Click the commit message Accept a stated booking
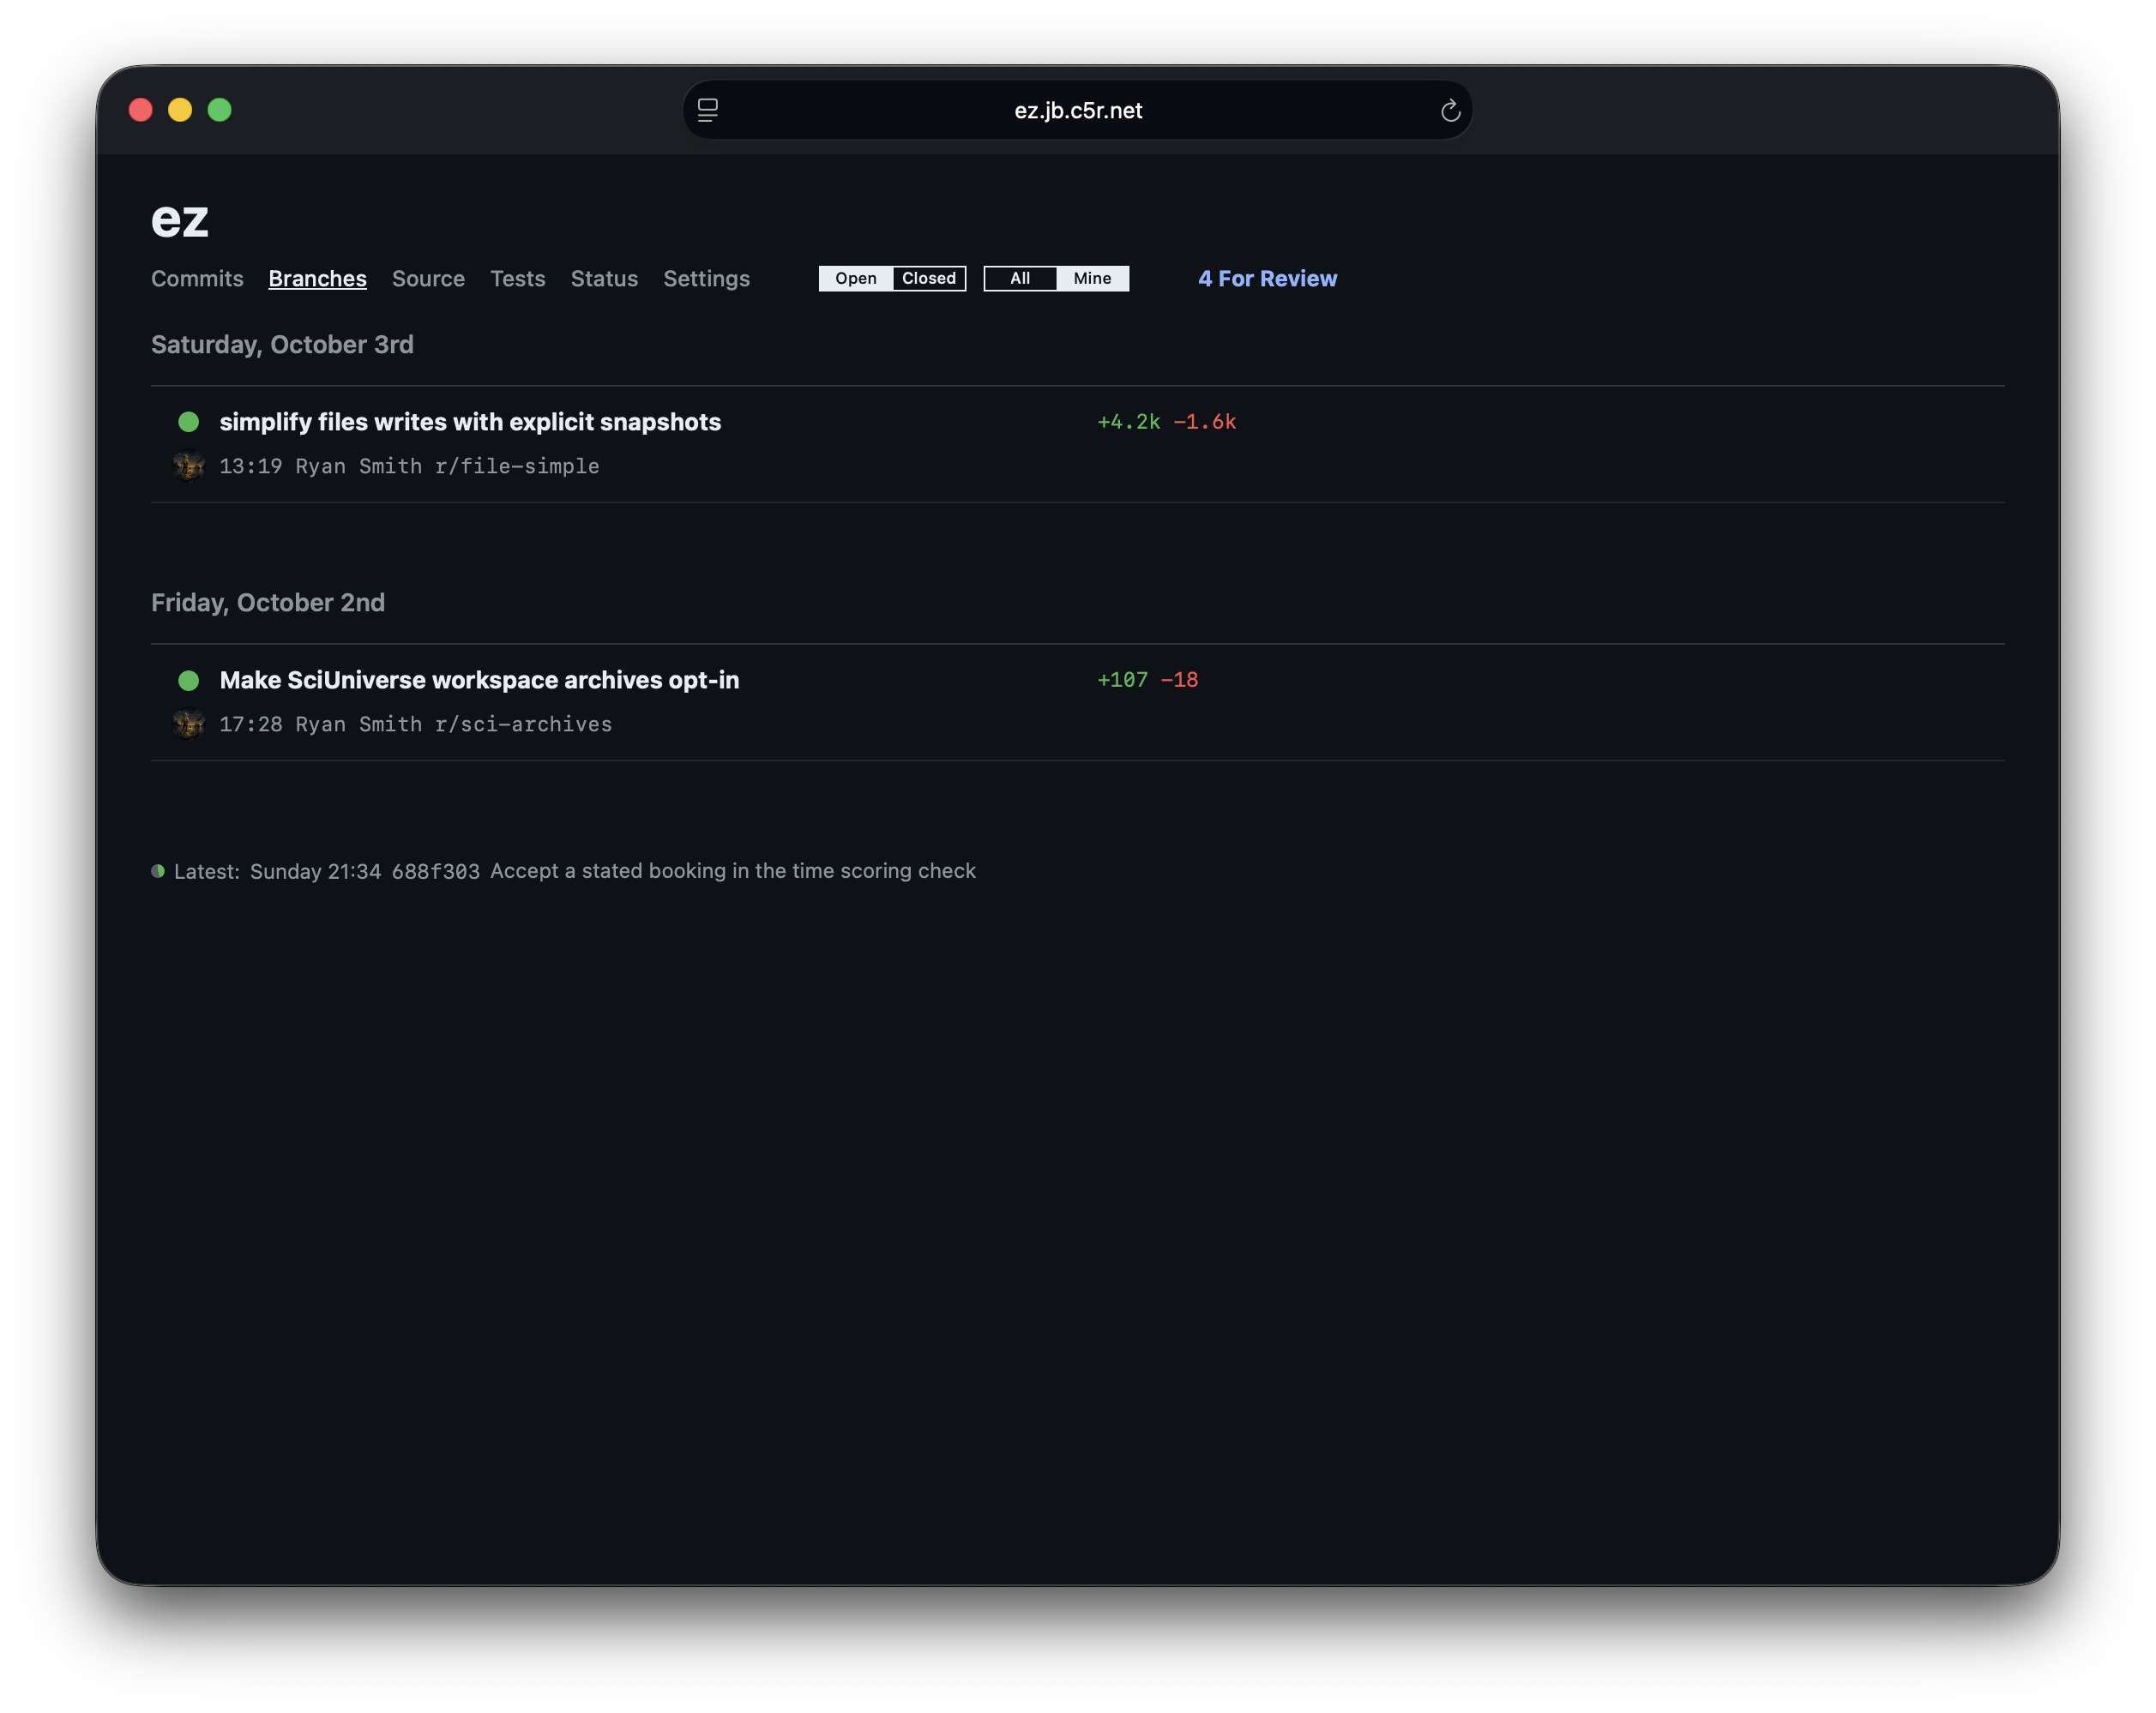The image size is (2156, 1713). click(733, 871)
